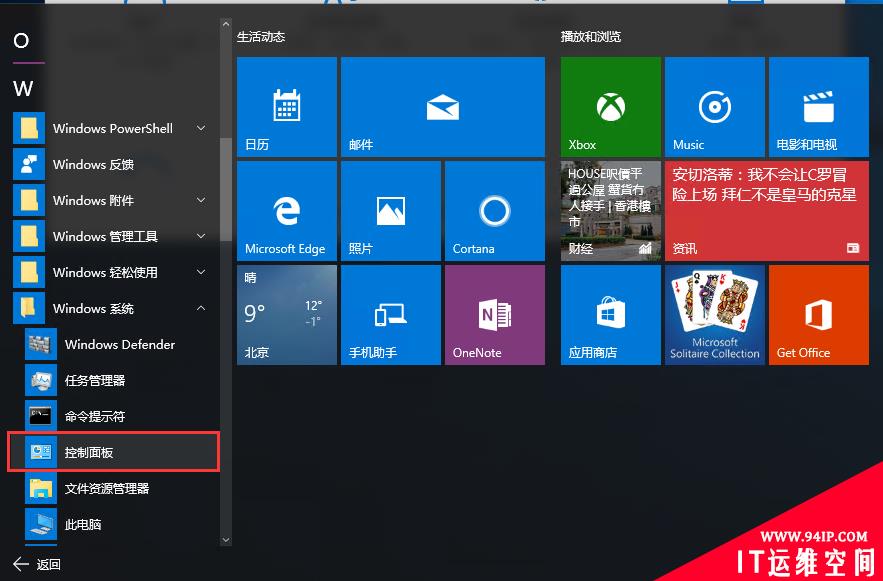
Task: Open the 照片 photos tile
Action: click(x=391, y=211)
